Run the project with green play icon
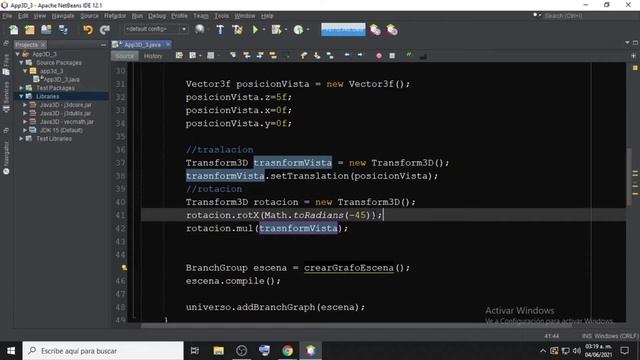 click(x=255, y=30)
